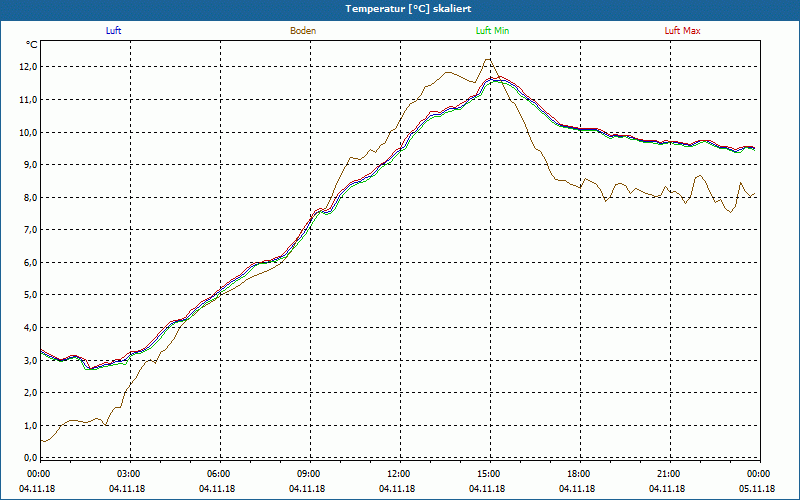Screen dimensions: 800x500
Task: Click the '11,0' y-axis value
Action: pos(29,99)
